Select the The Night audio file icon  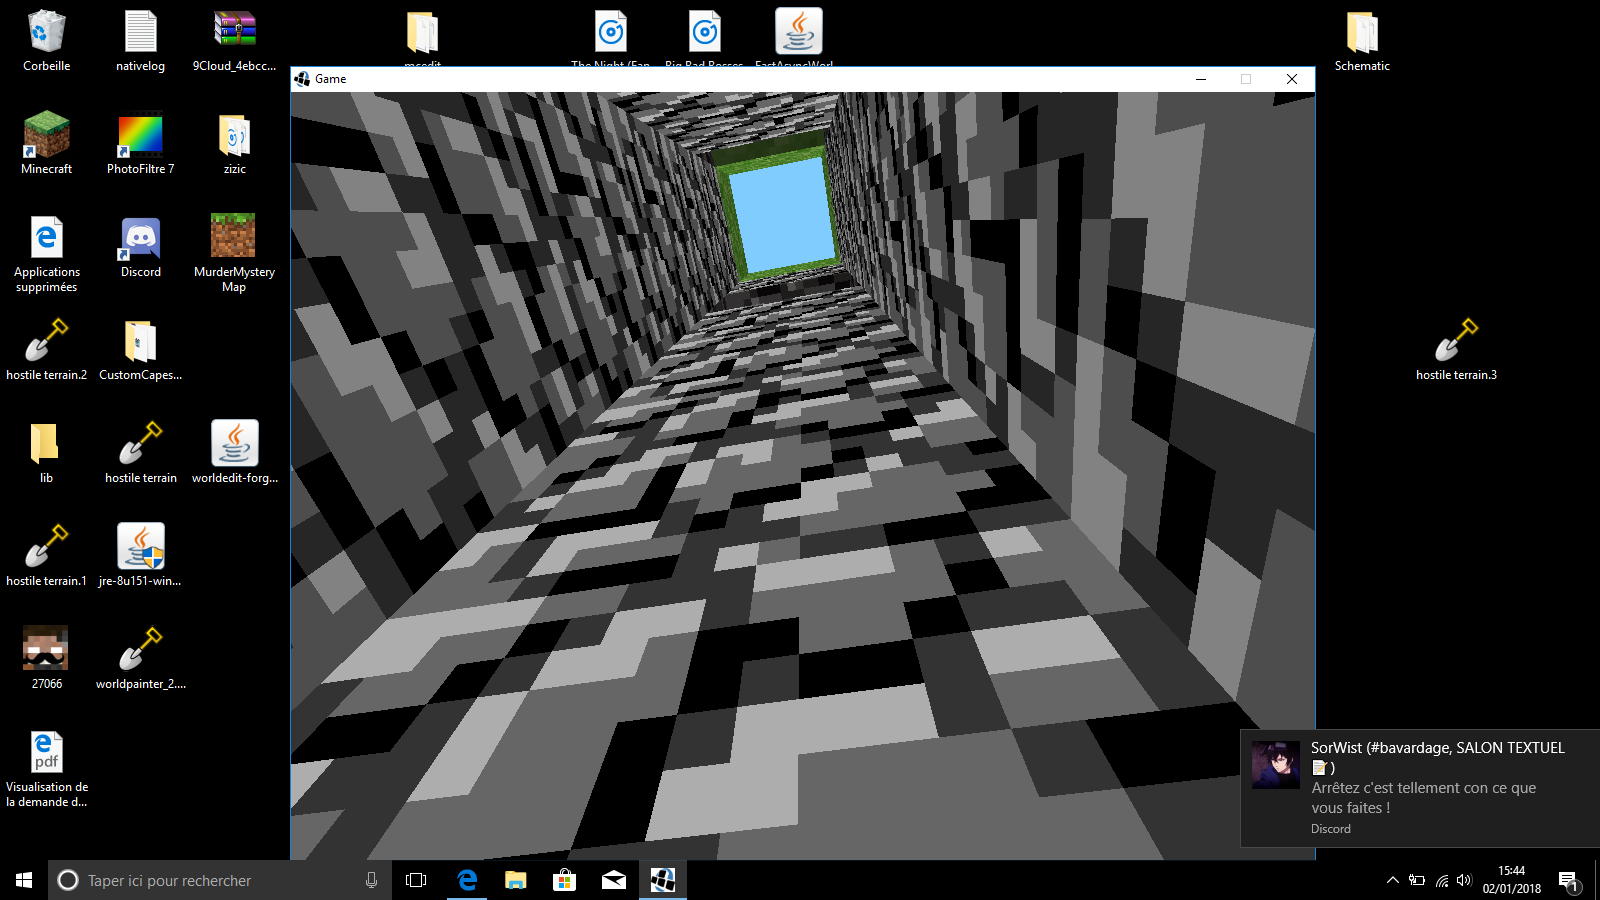(x=610, y=32)
